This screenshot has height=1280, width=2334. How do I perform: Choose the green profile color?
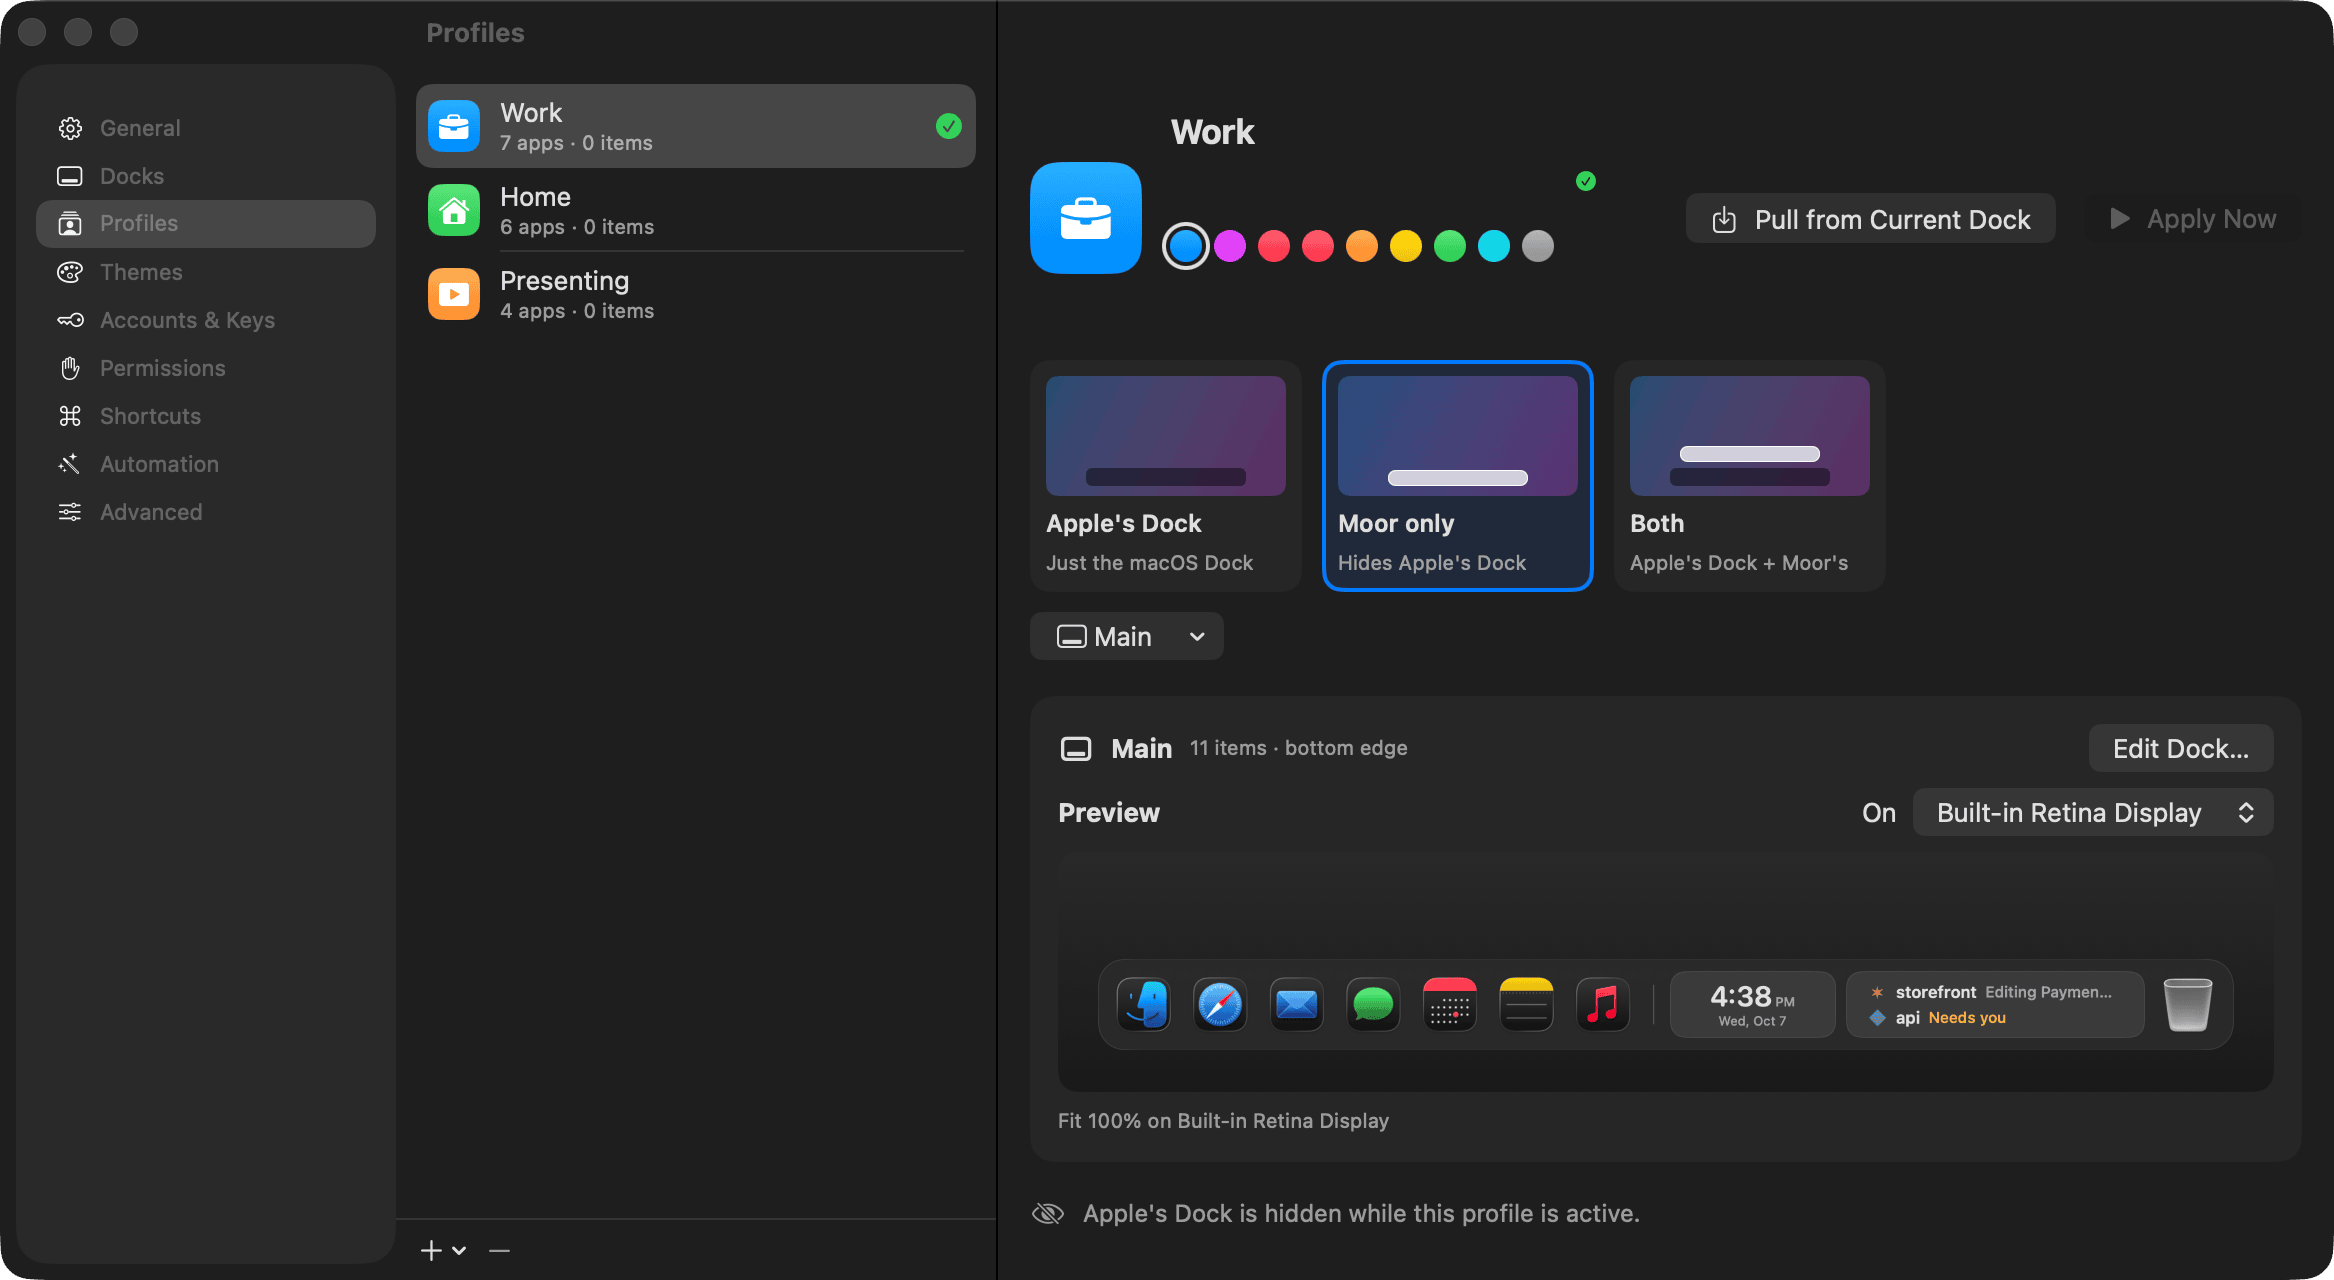coord(1450,246)
